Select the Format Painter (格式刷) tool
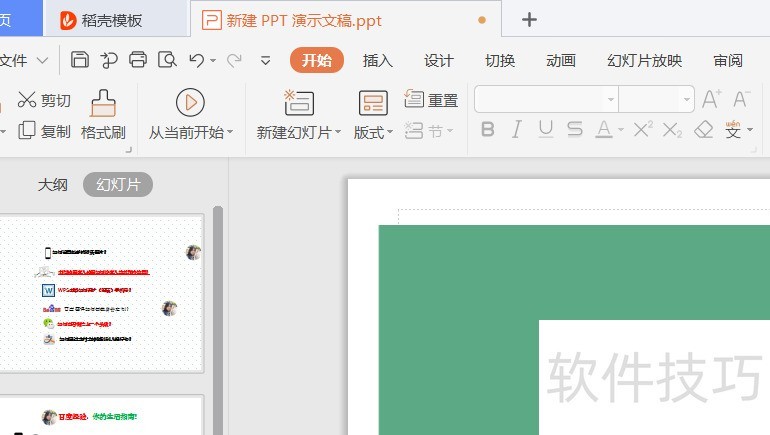Image resolution: width=770 pixels, height=435 pixels. [103, 114]
